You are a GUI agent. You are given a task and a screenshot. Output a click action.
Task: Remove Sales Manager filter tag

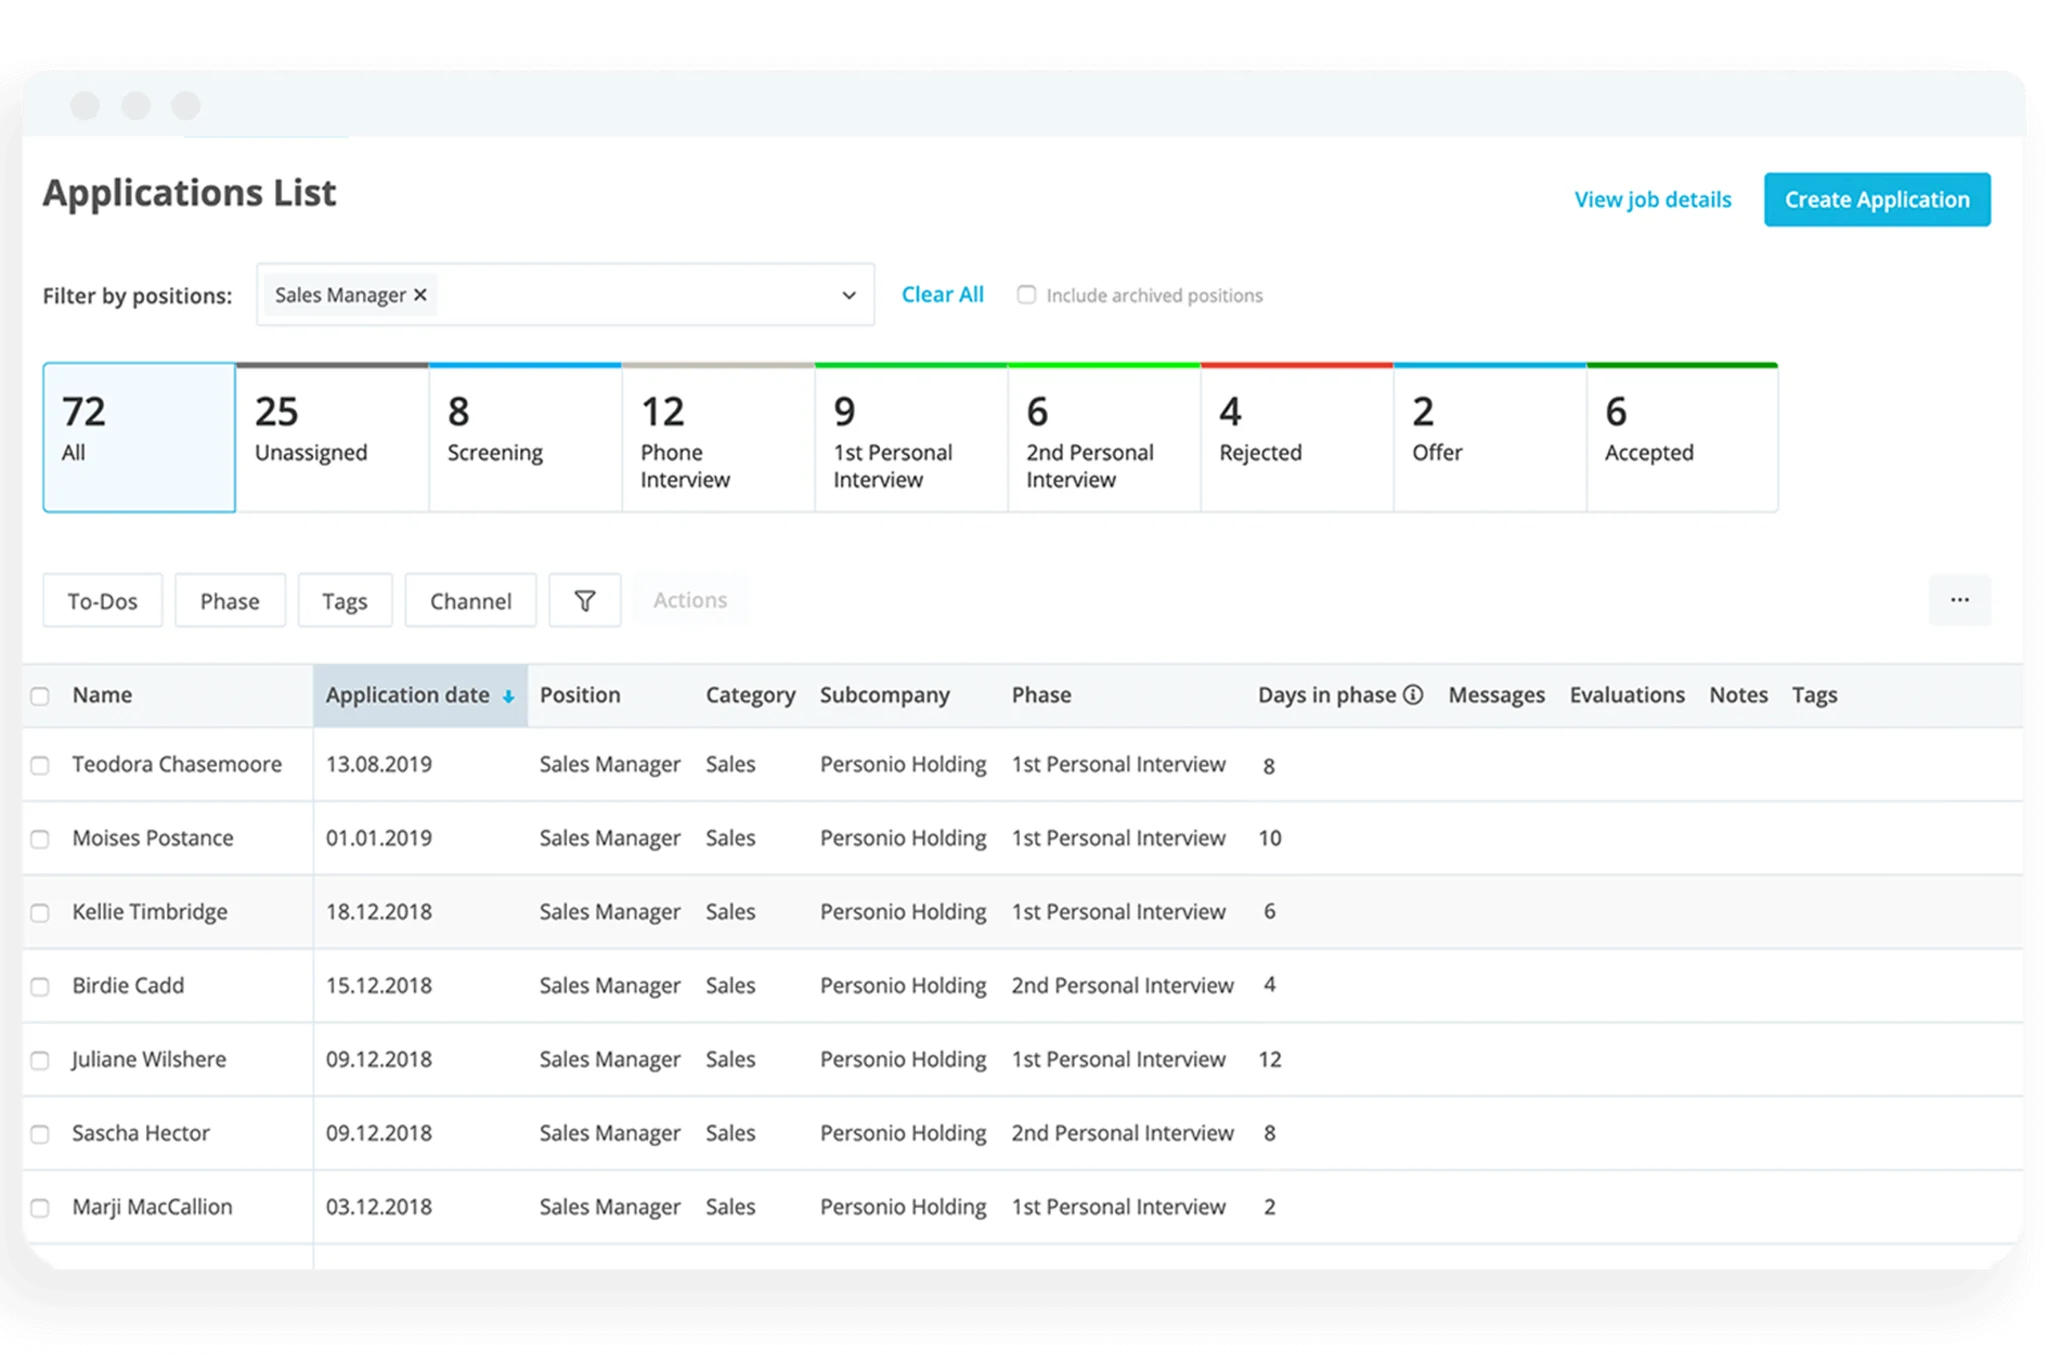coord(423,294)
